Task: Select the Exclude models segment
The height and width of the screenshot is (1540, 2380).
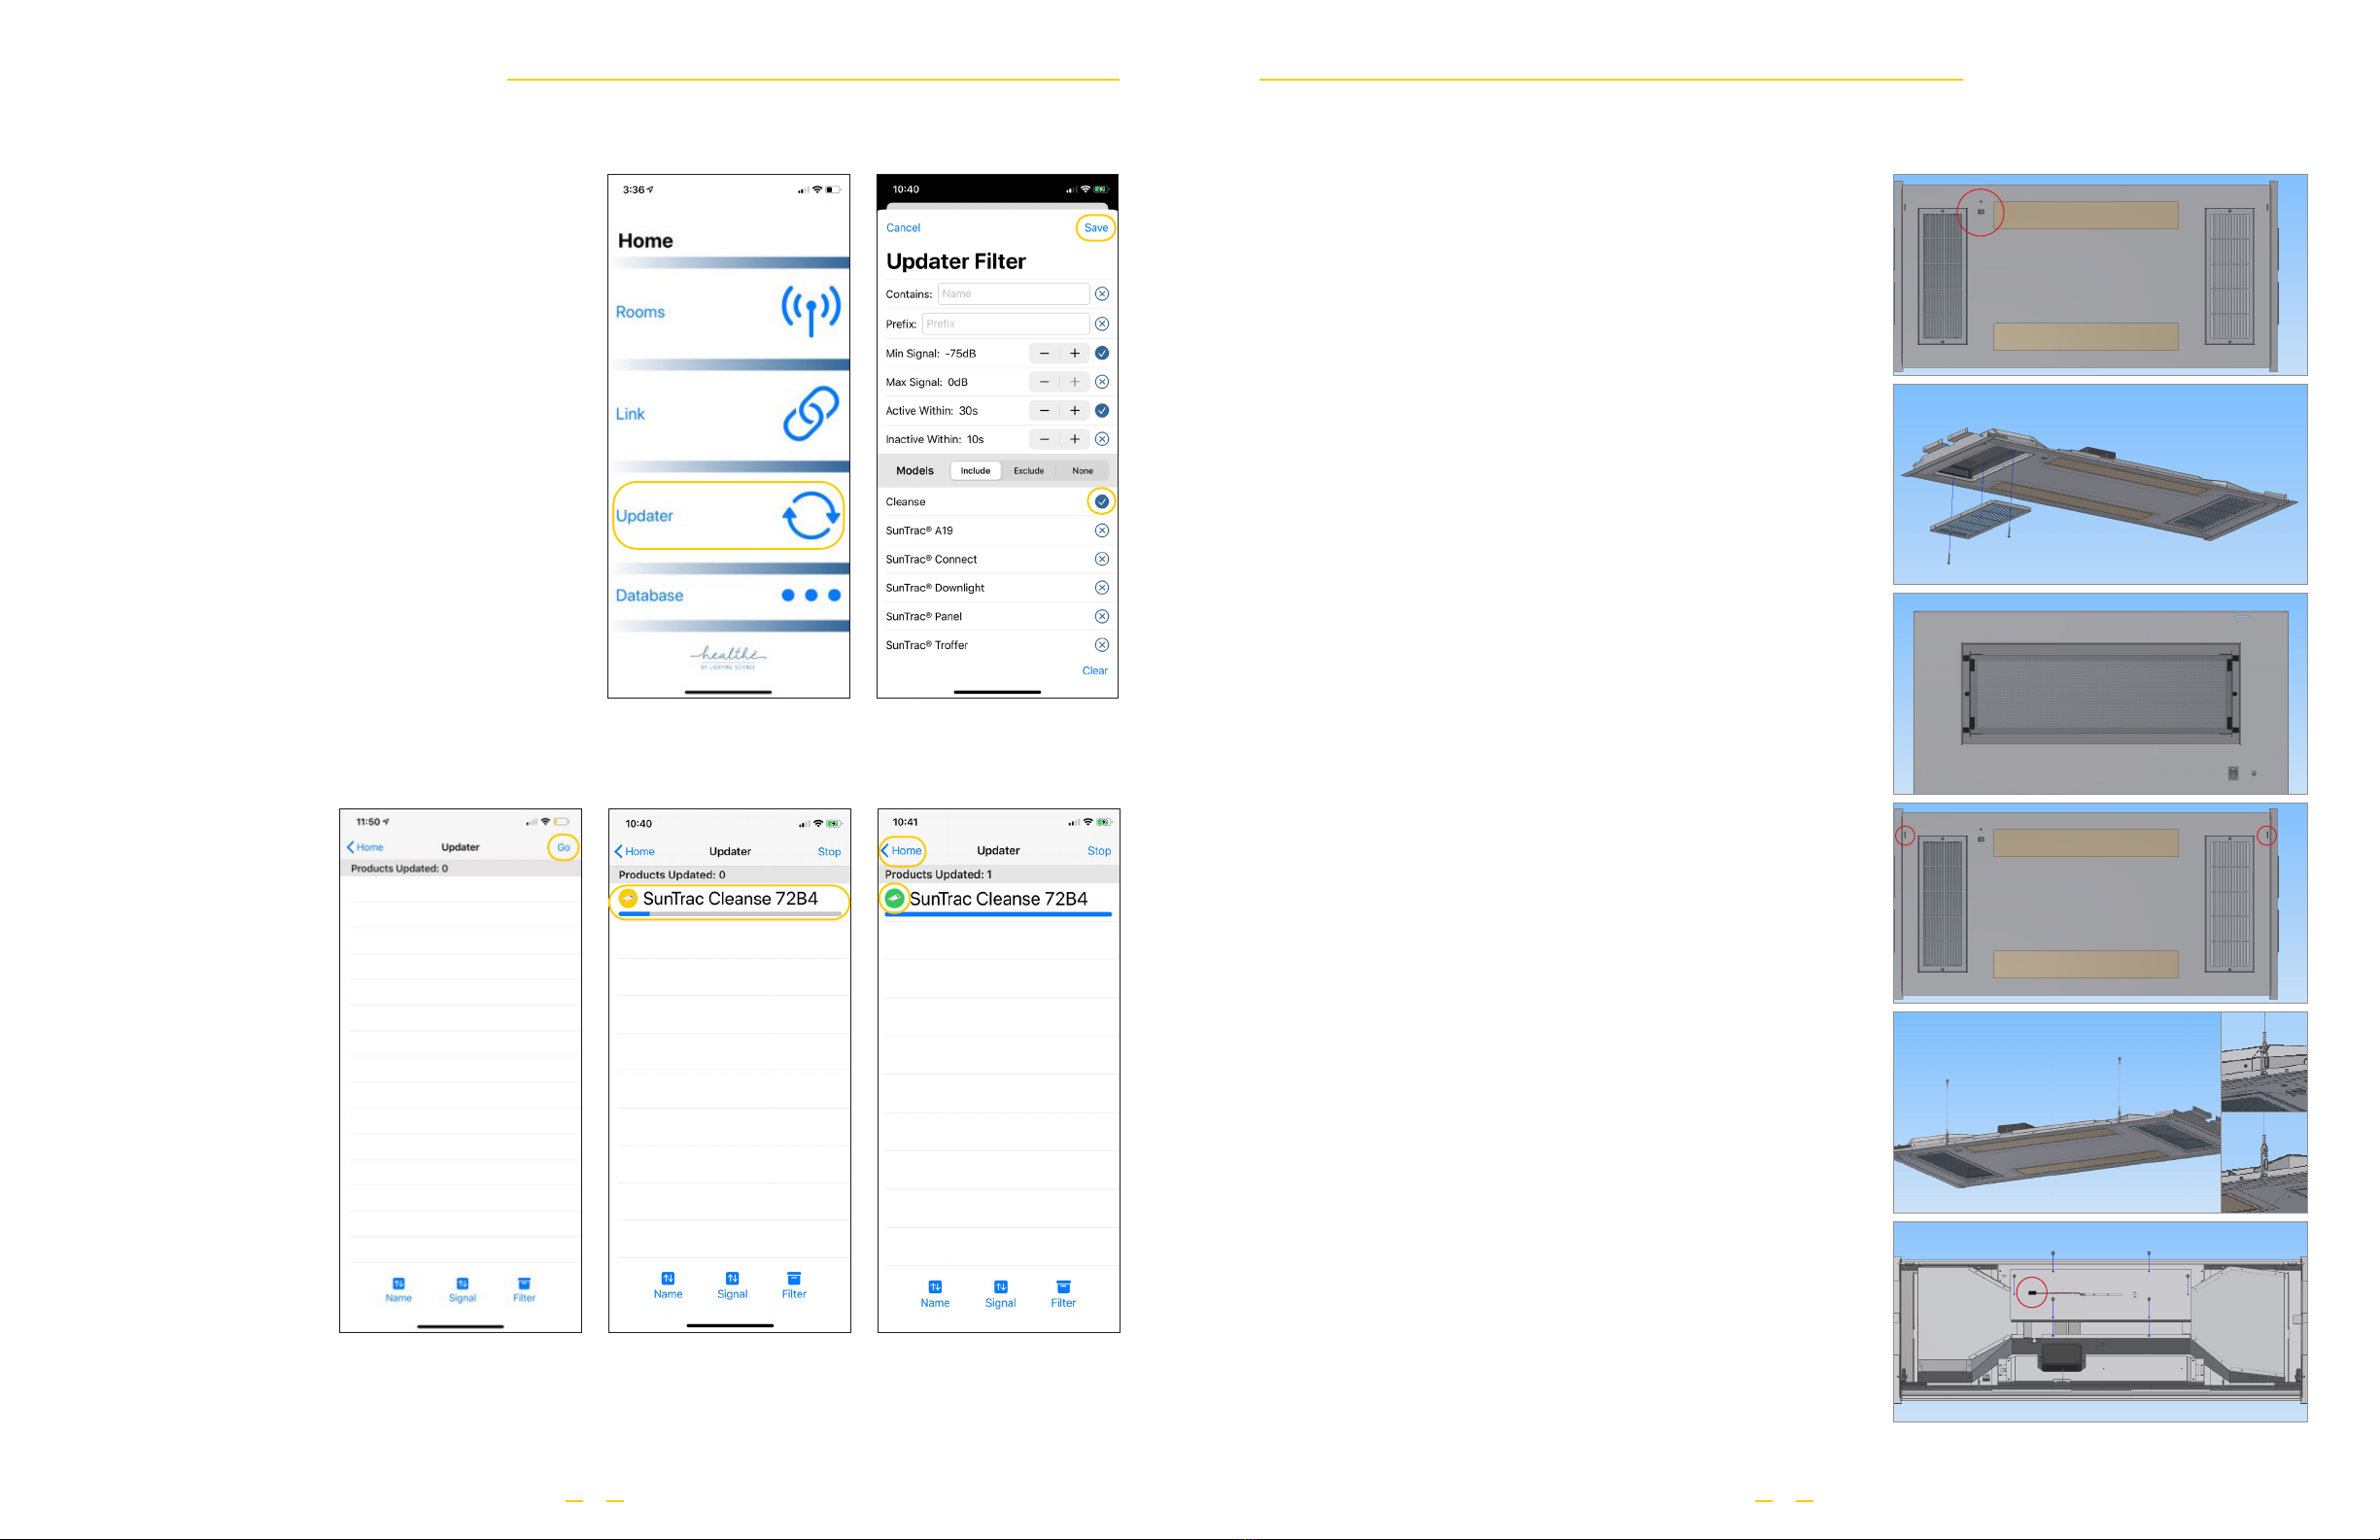Action: pos(1028,471)
